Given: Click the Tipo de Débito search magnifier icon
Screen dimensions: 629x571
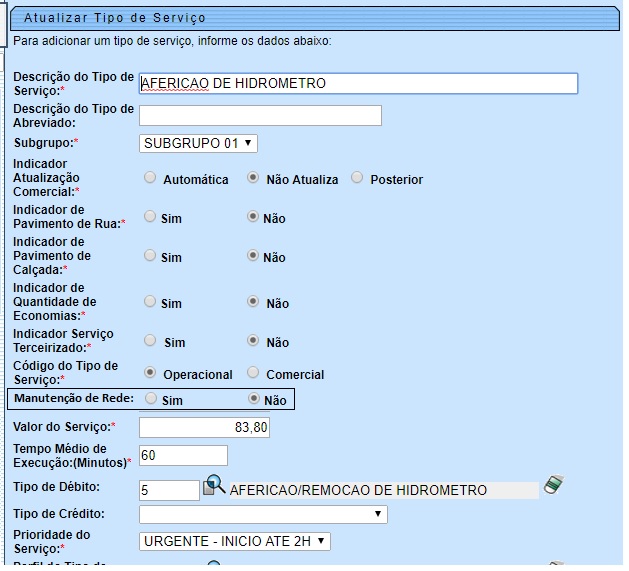Looking at the screenshot, I should pyautogui.click(x=214, y=486).
